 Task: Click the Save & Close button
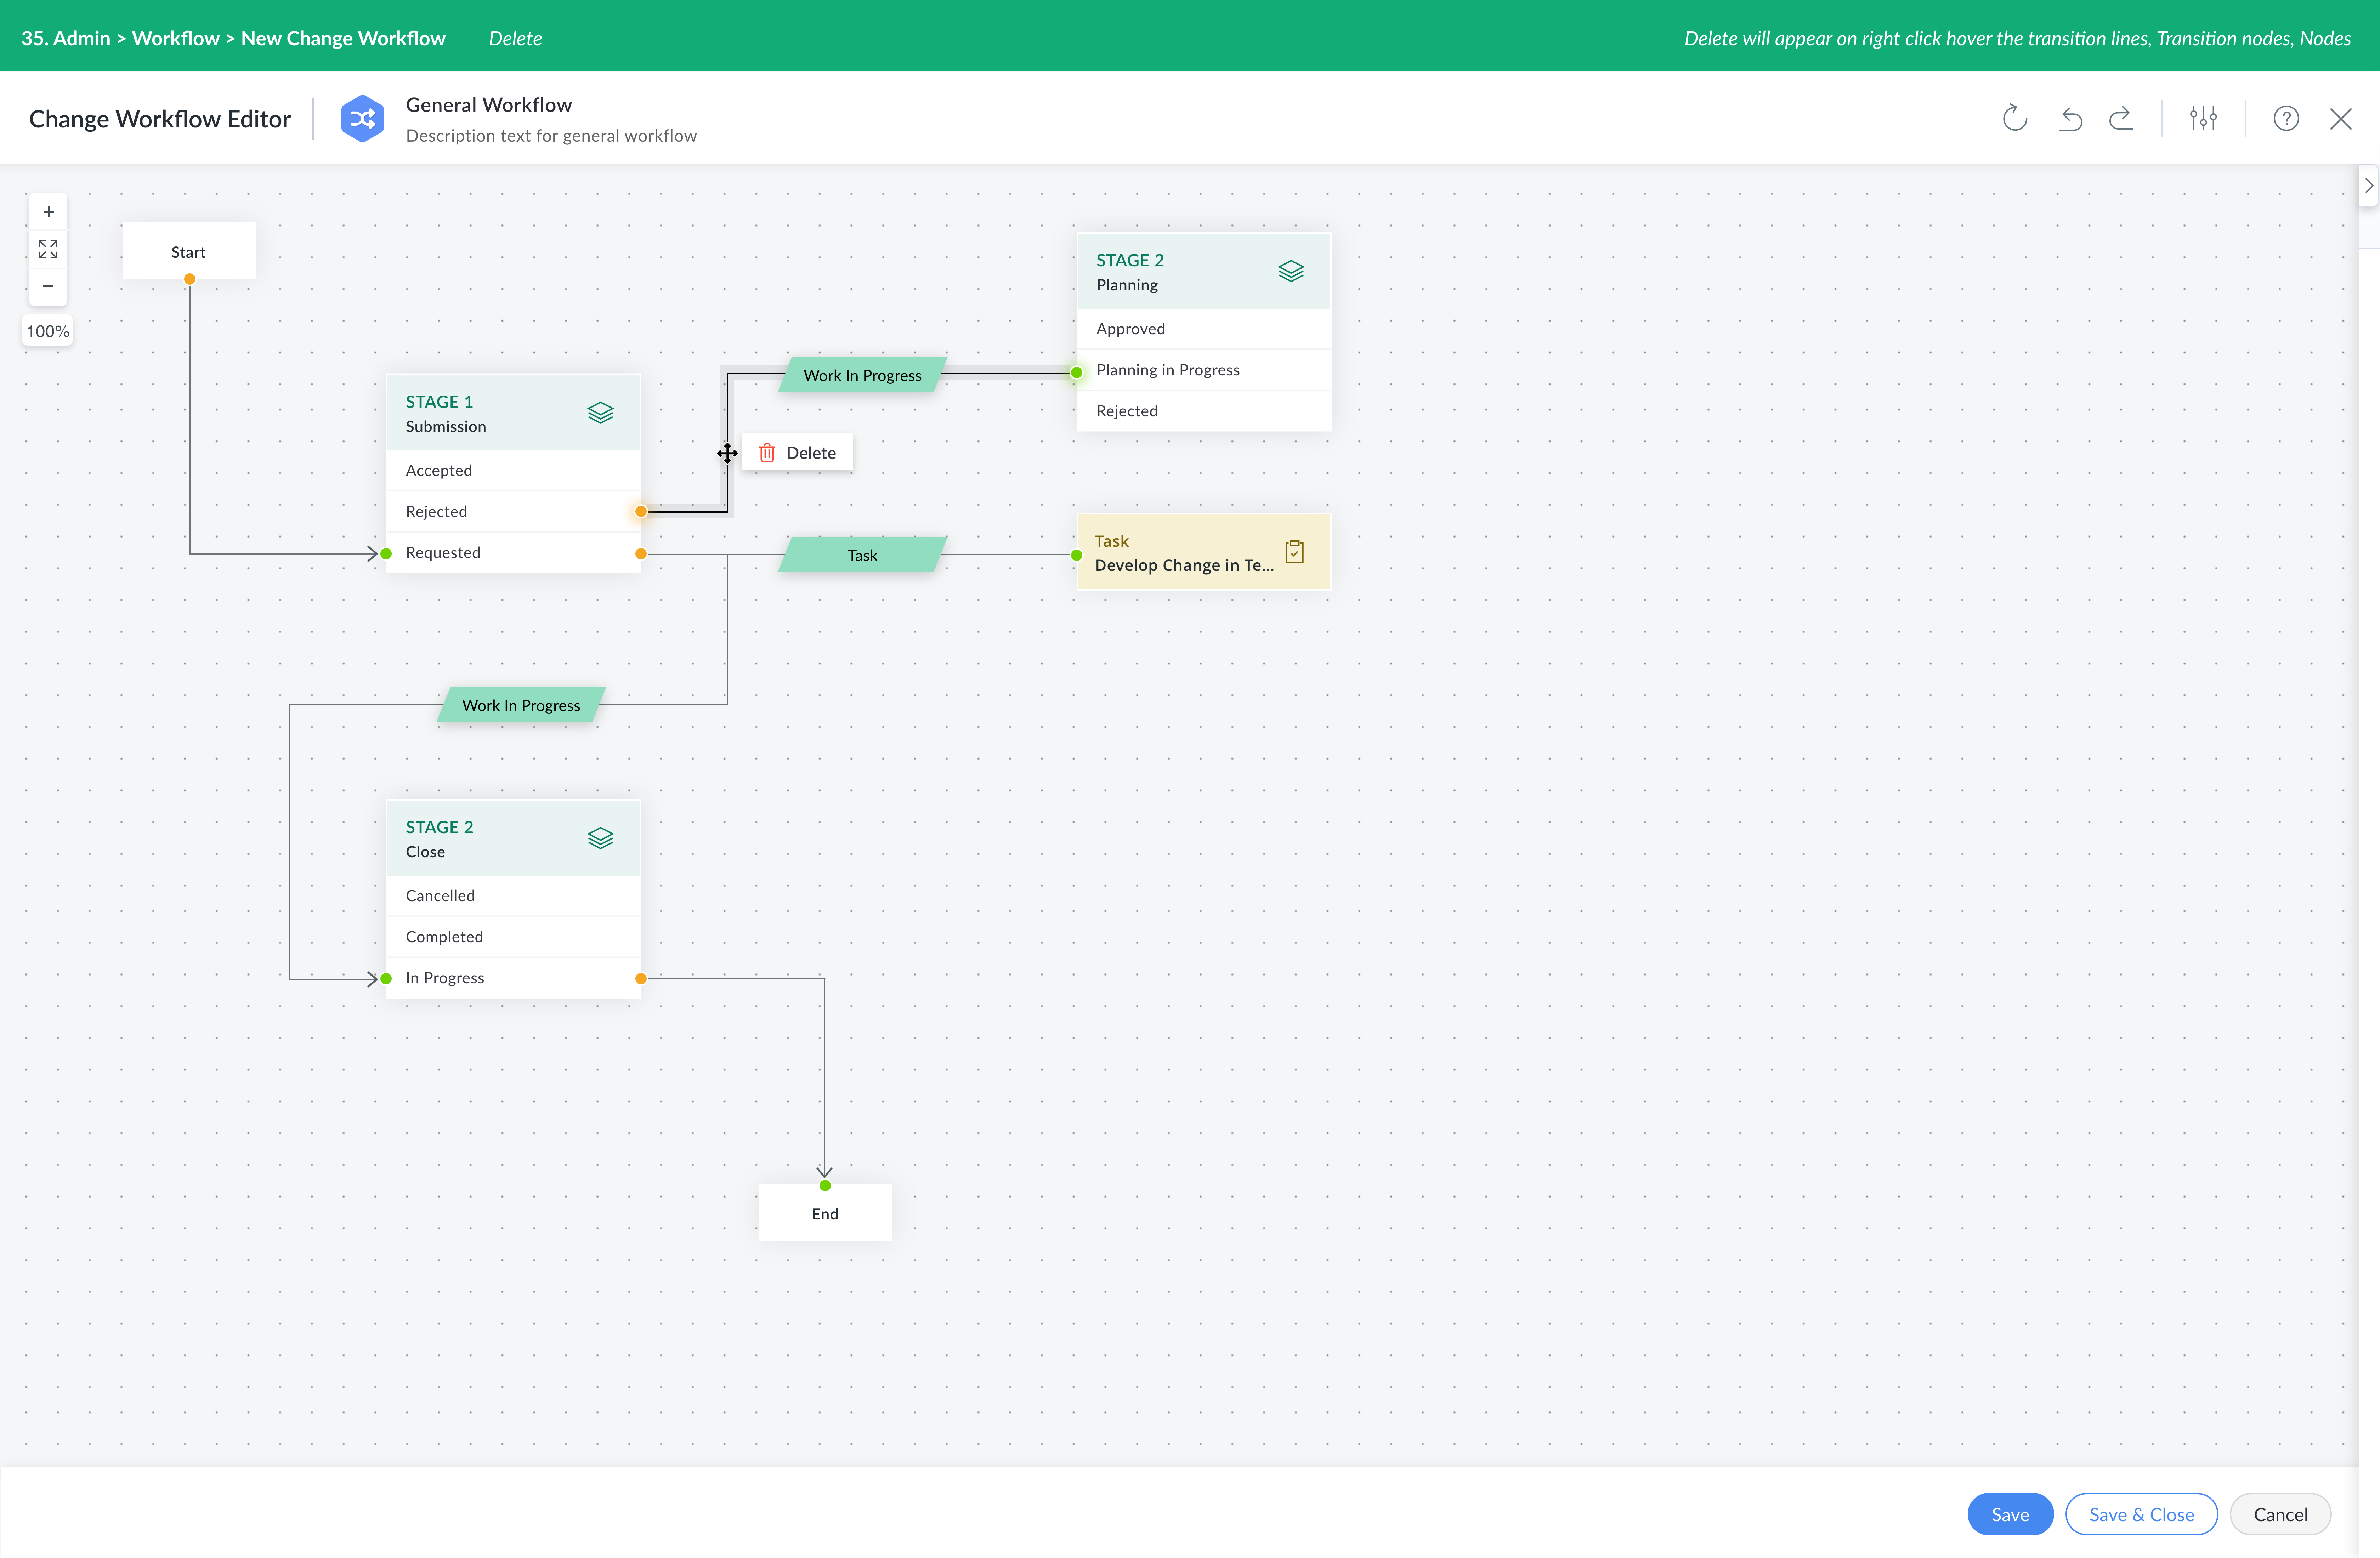[x=2141, y=1514]
